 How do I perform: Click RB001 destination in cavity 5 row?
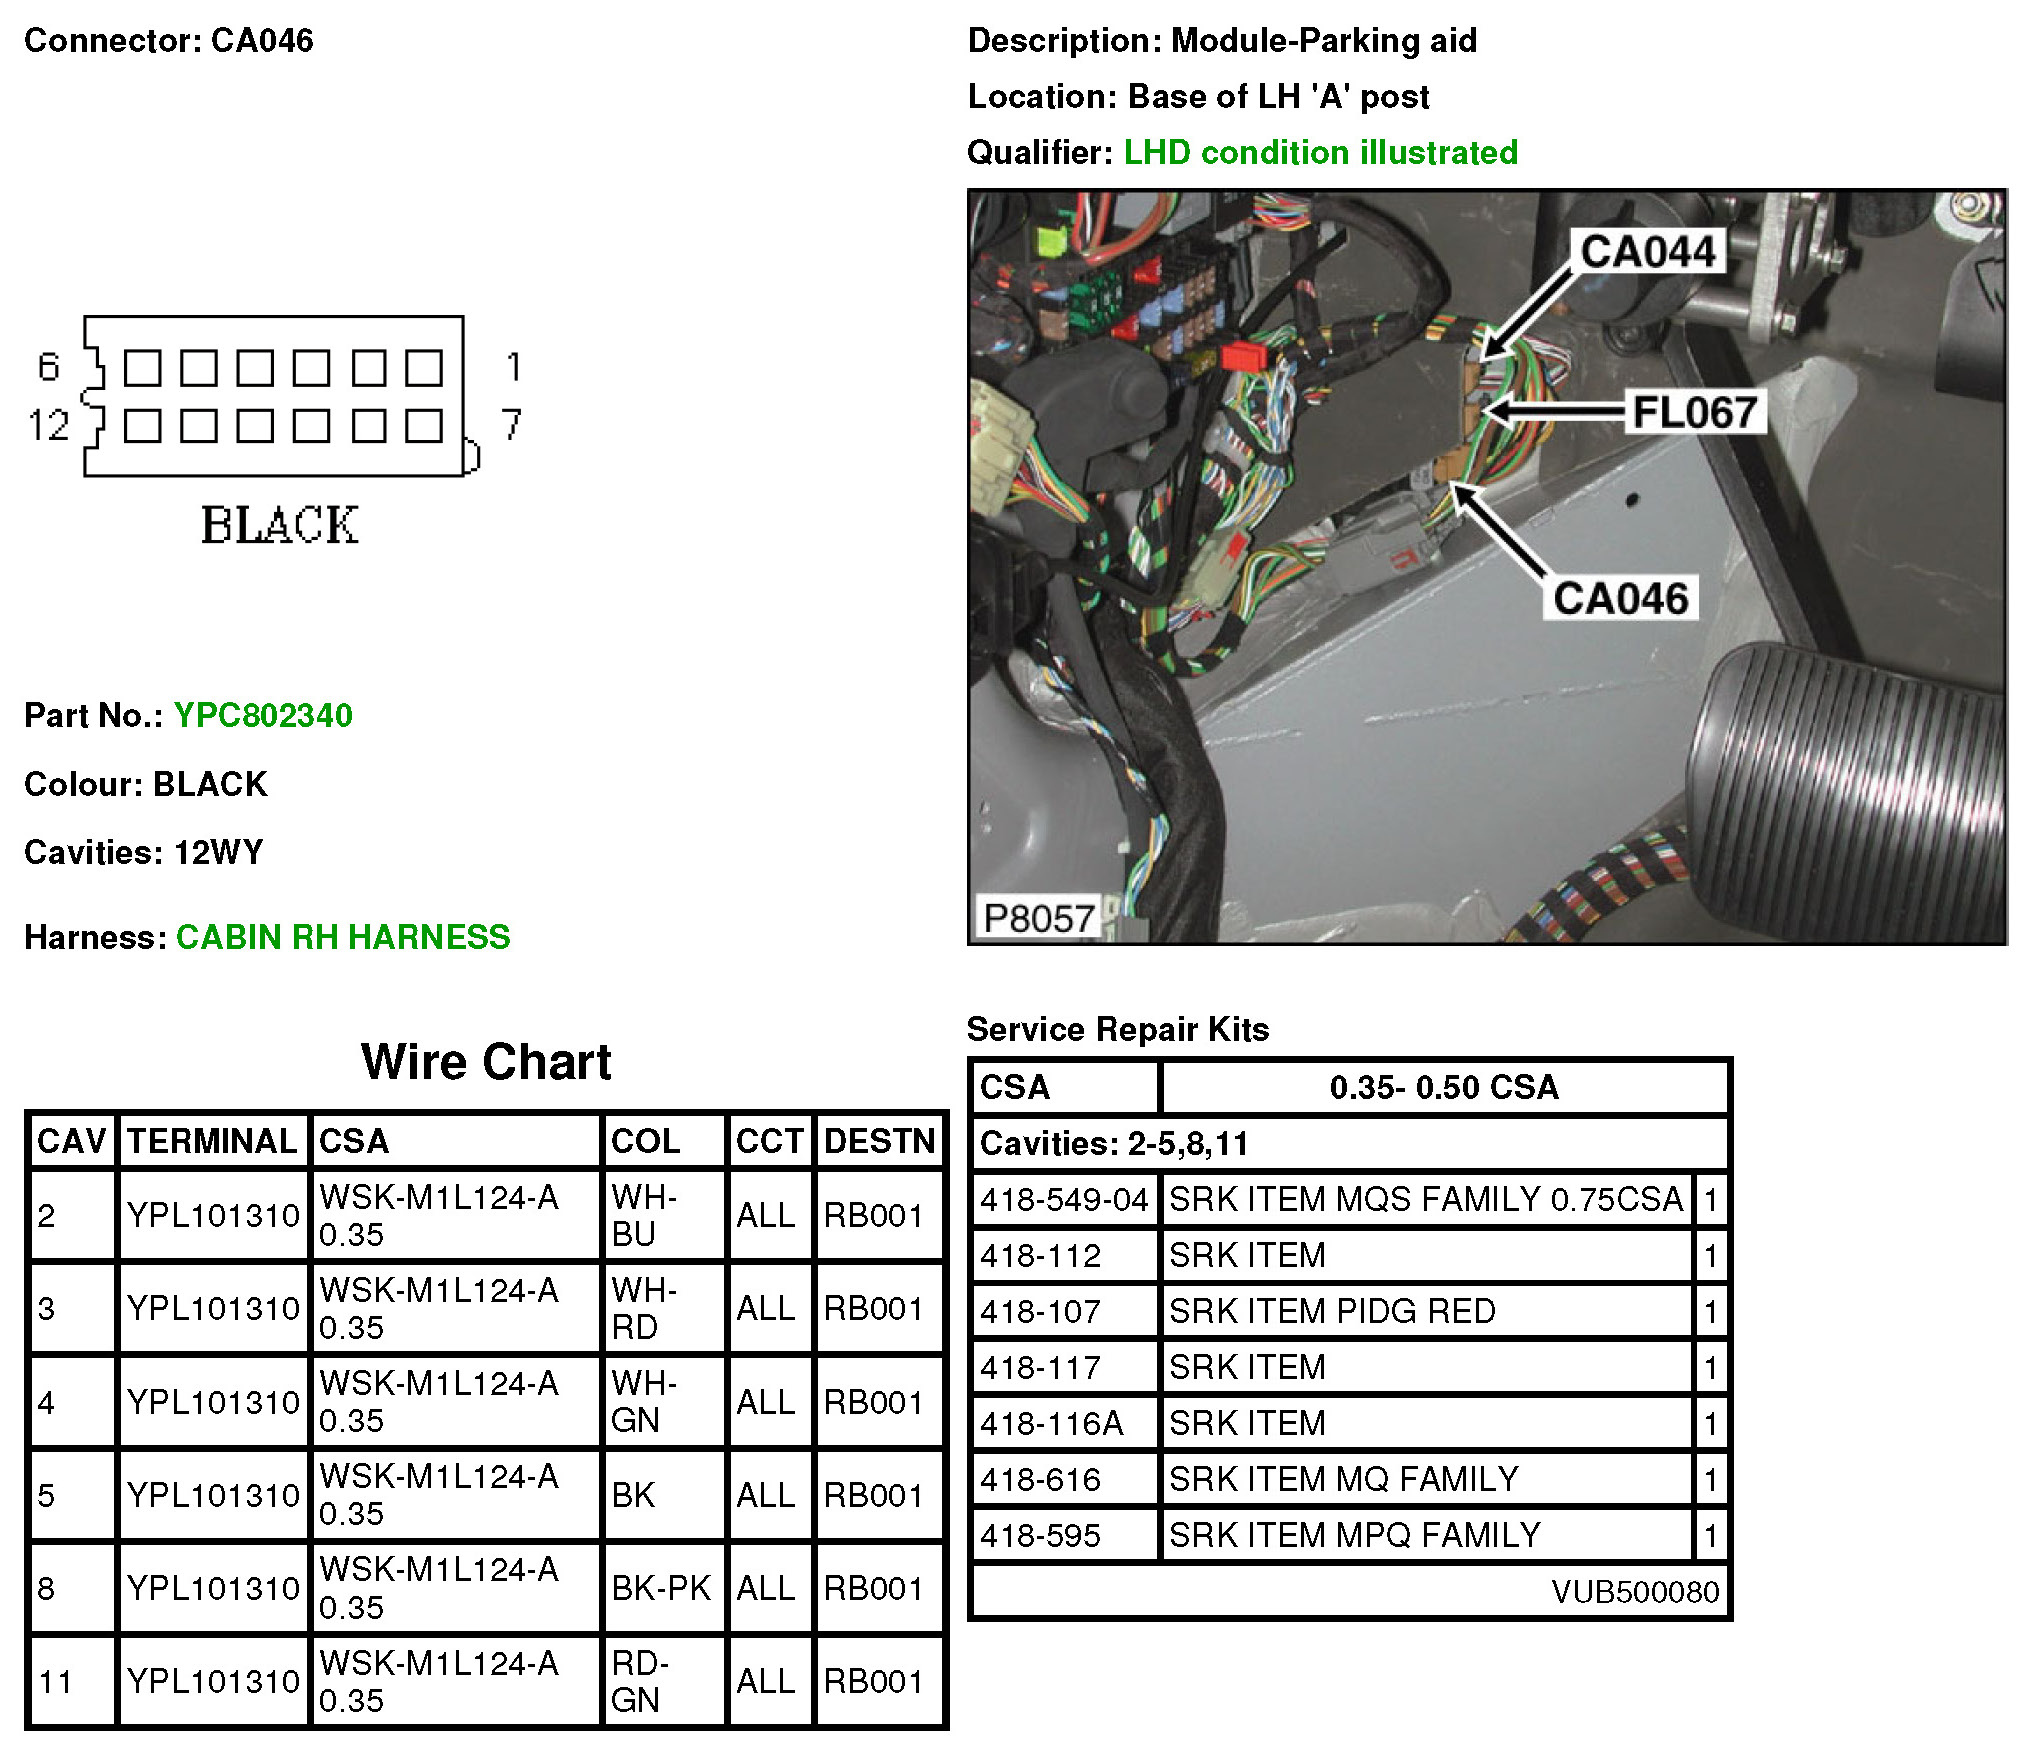tap(873, 1495)
